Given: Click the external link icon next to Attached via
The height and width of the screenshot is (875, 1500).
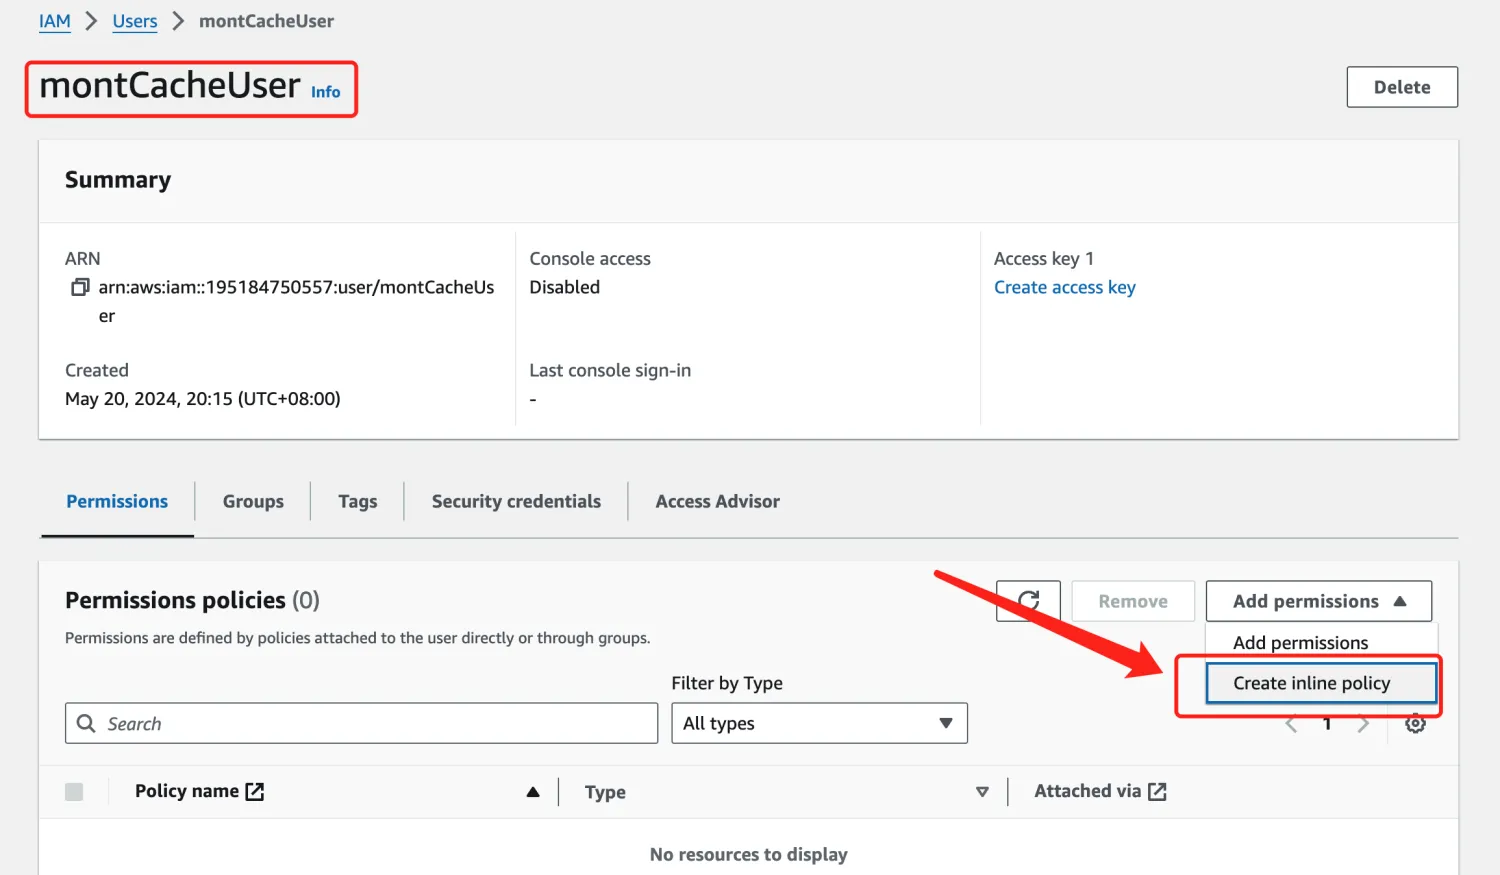Looking at the screenshot, I should point(1157,791).
